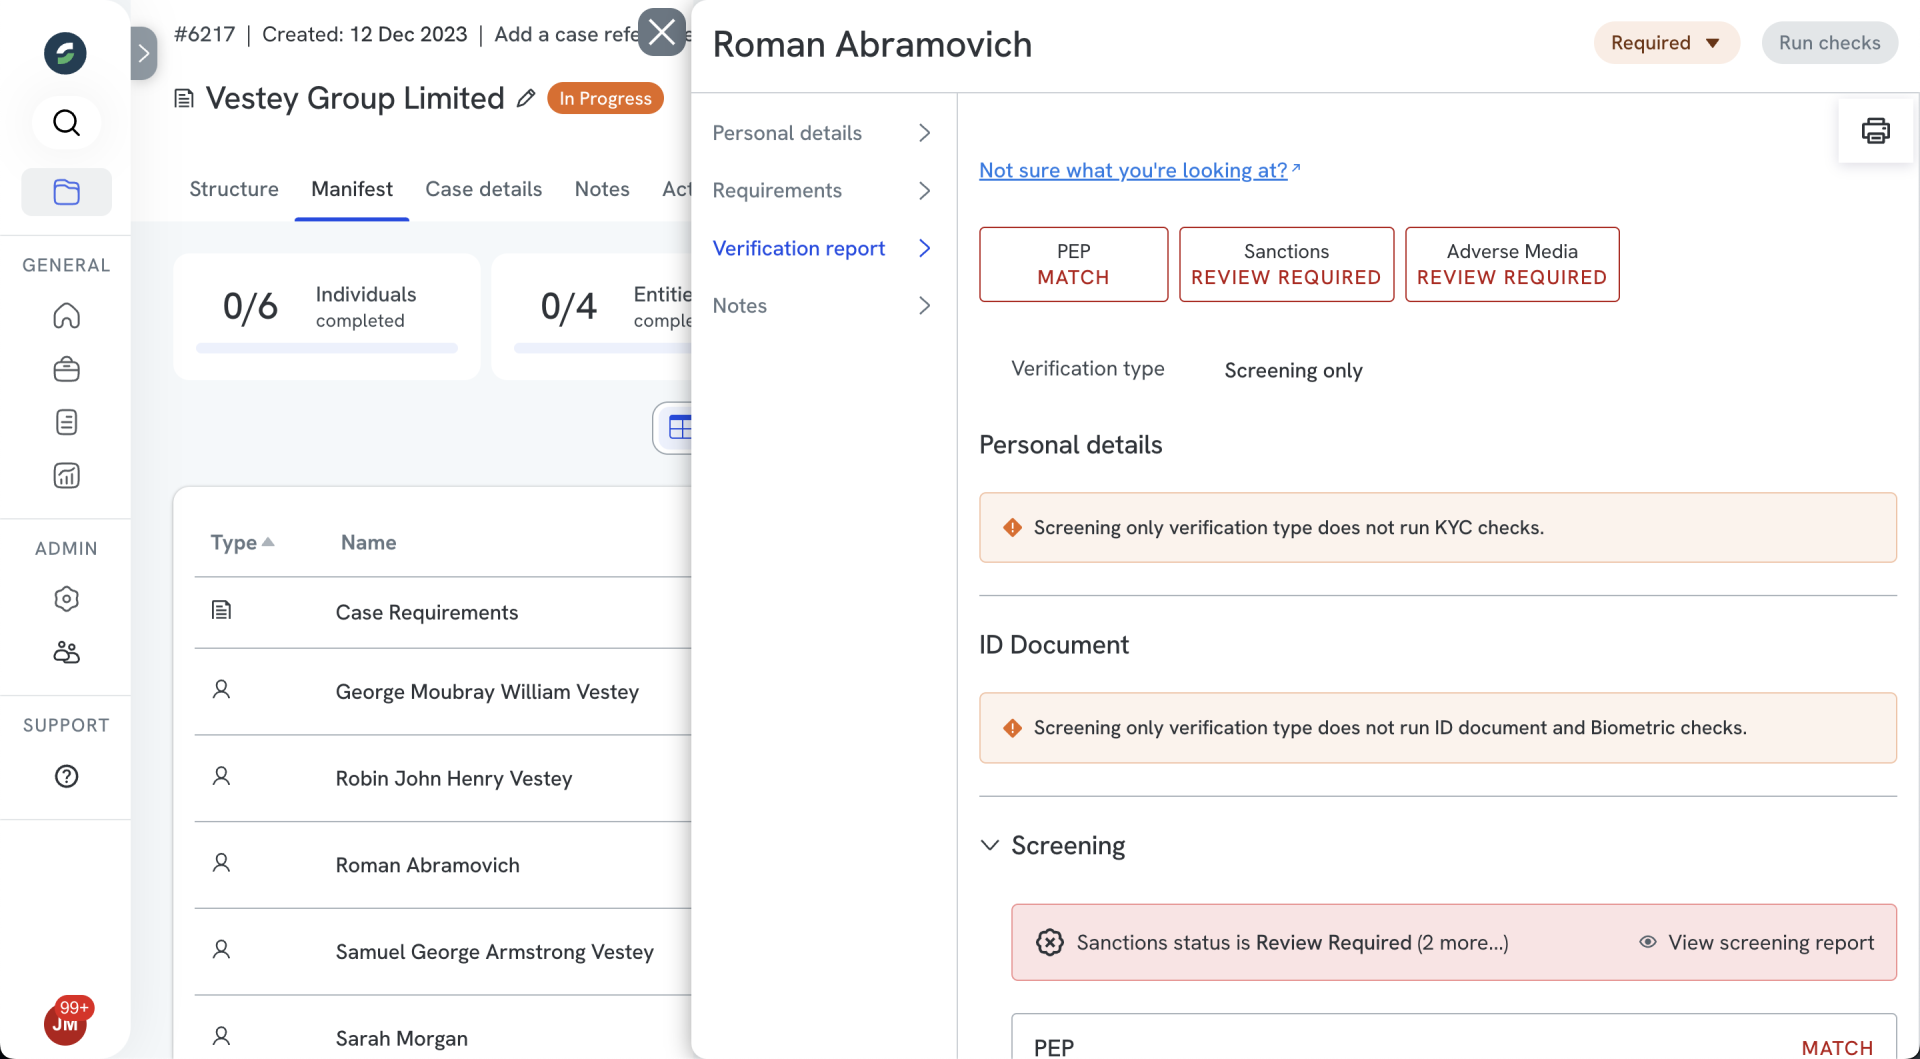1920x1059 pixels.
Task: Click the person icon for Robin John Henry Vestey
Action: pos(221,776)
